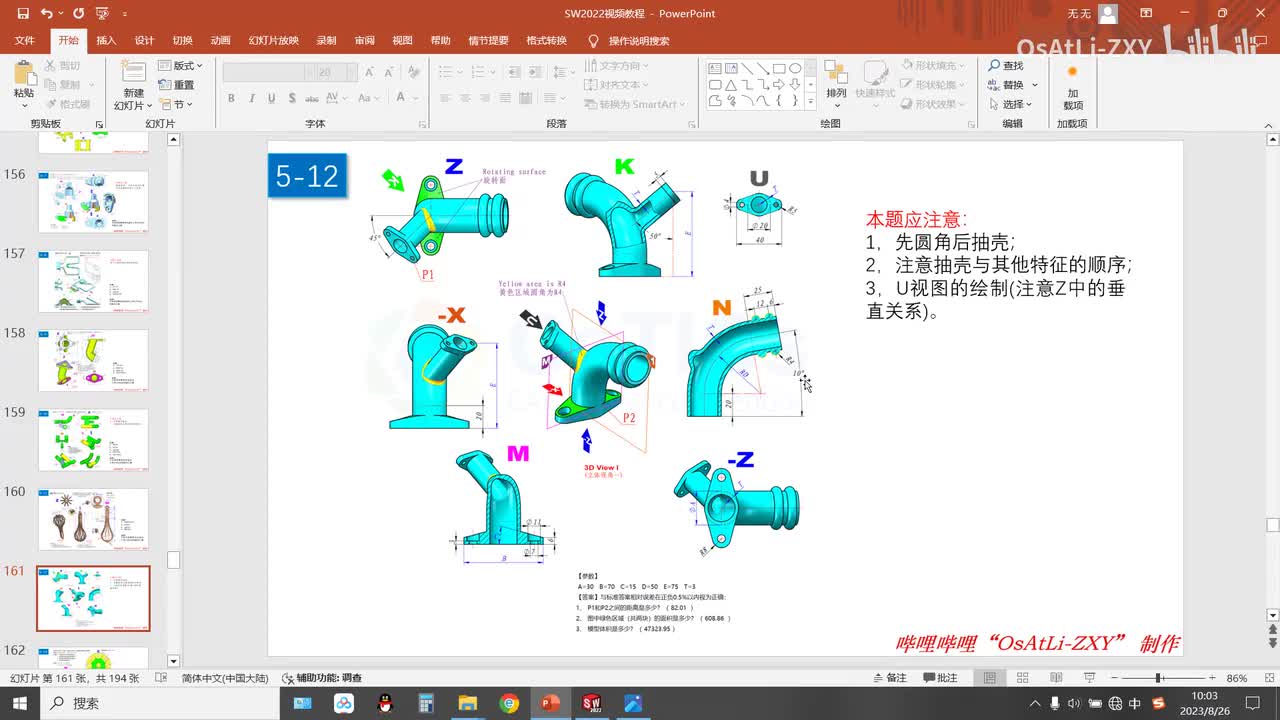Click the zoom in plus button
Viewport: 1280px width, 720px height.
point(1212,678)
